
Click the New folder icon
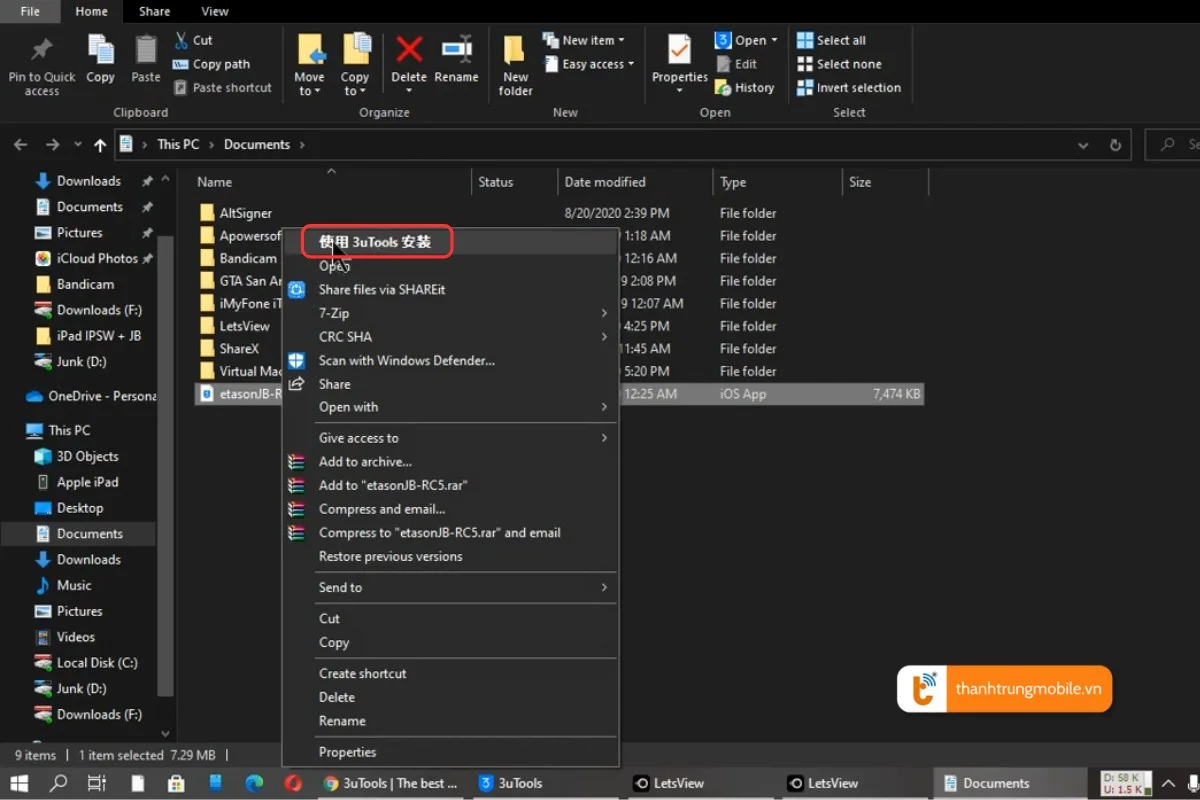pyautogui.click(x=515, y=52)
